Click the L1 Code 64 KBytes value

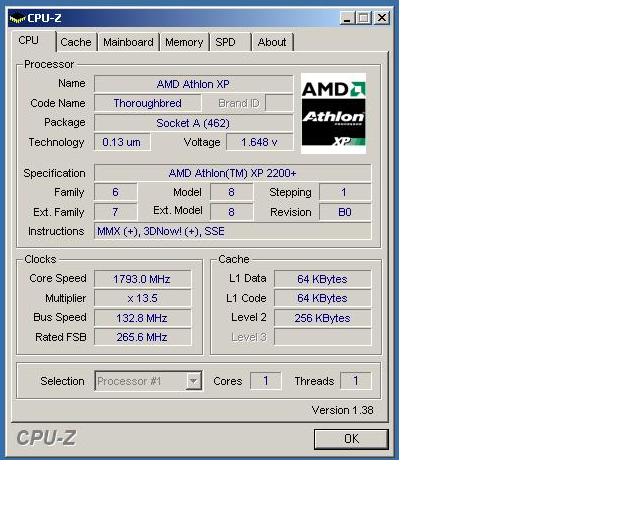322,298
